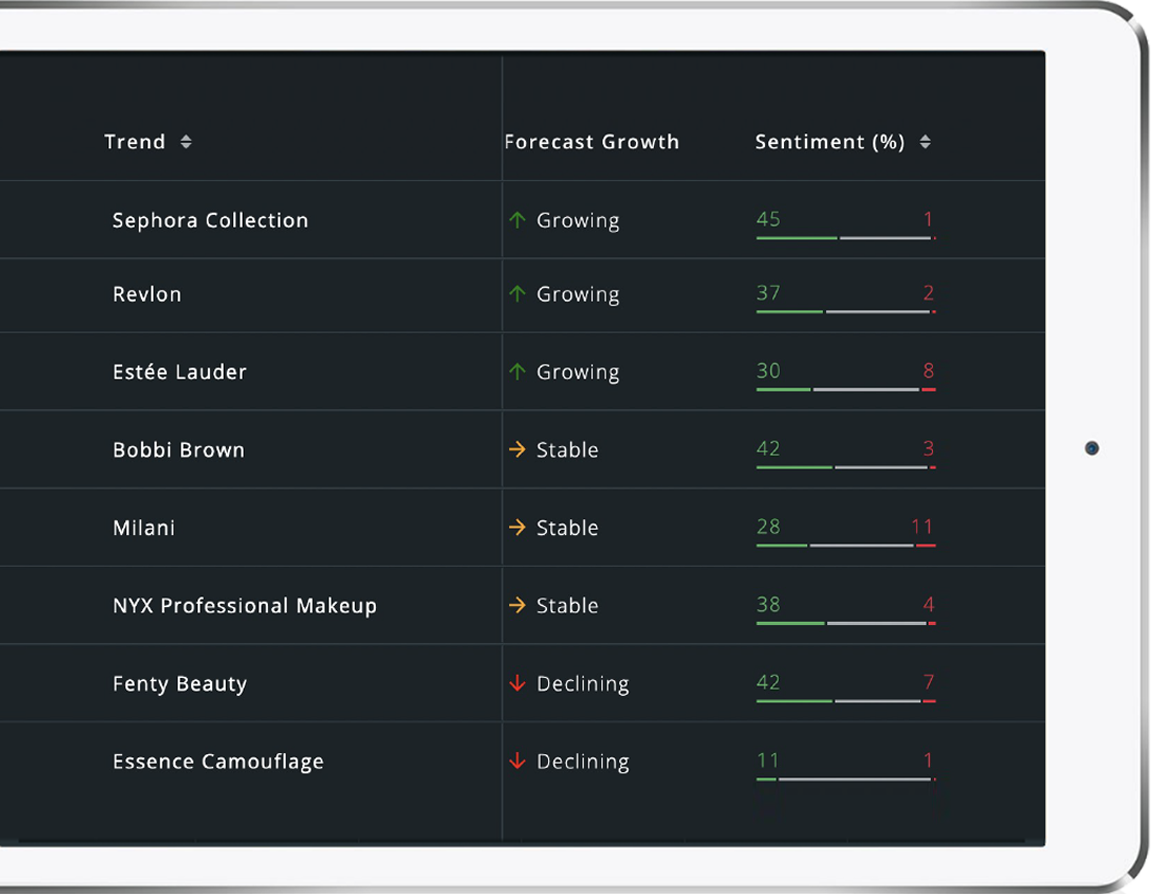This screenshot has height=894, width=1153.
Task: Click the green up arrow beside Sephora Collection
Action: 517,220
